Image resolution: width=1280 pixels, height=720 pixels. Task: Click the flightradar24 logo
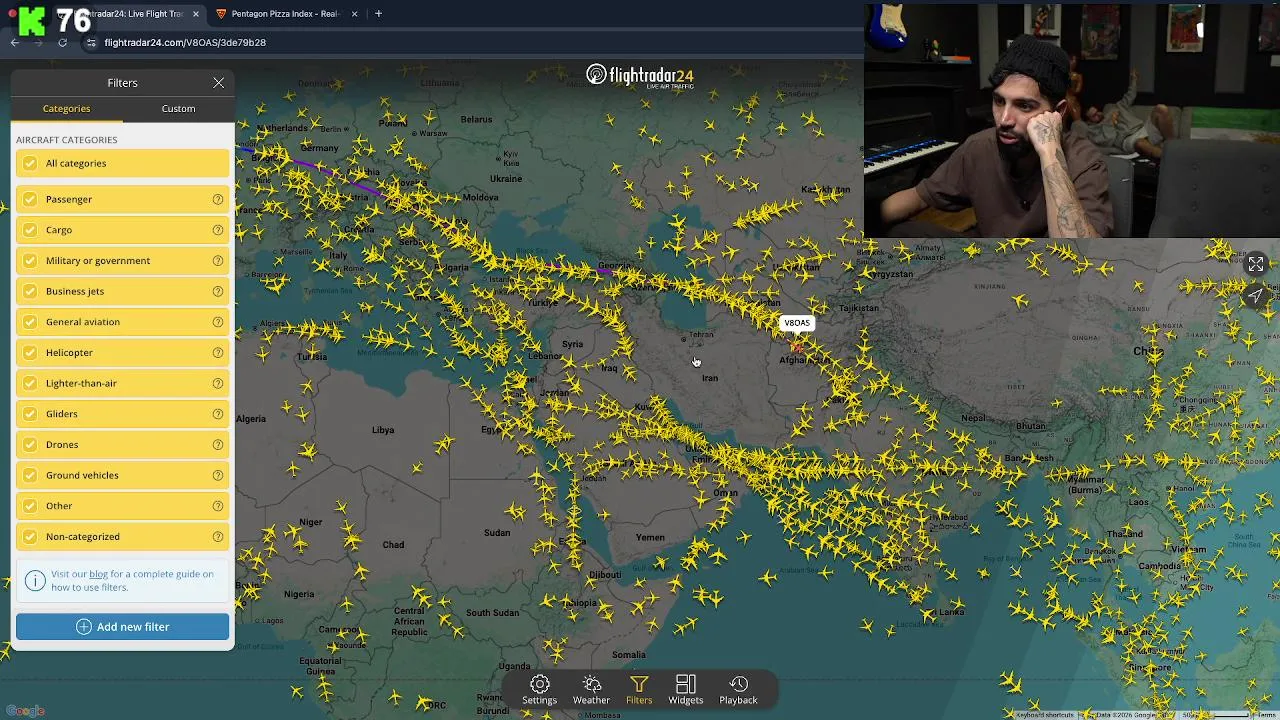click(x=640, y=76)
